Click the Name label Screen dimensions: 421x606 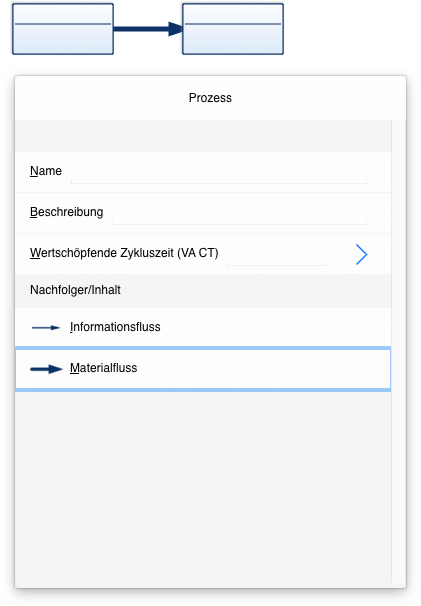[x=46, y=171]
